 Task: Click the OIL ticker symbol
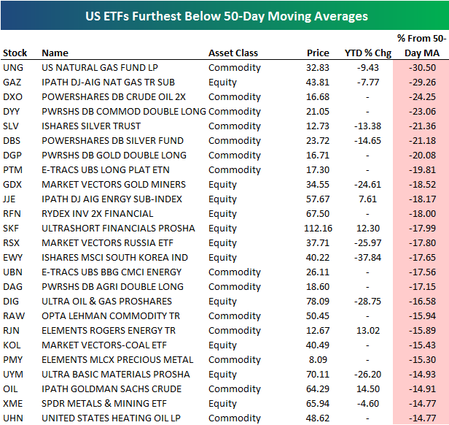[10, 389]
